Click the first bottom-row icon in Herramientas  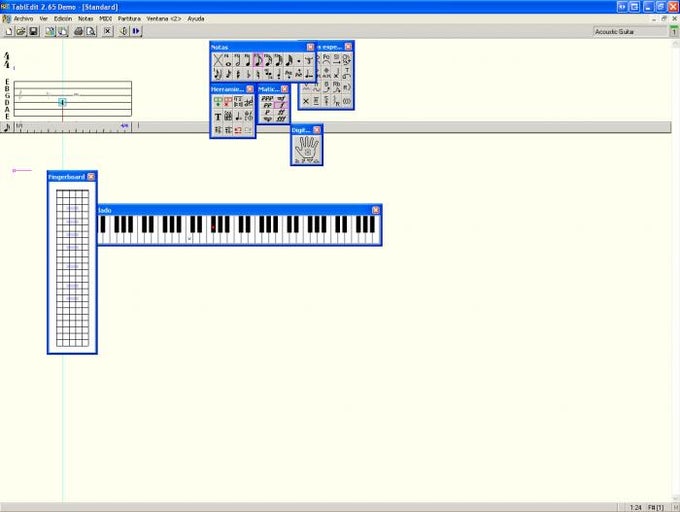coord(218,130)
